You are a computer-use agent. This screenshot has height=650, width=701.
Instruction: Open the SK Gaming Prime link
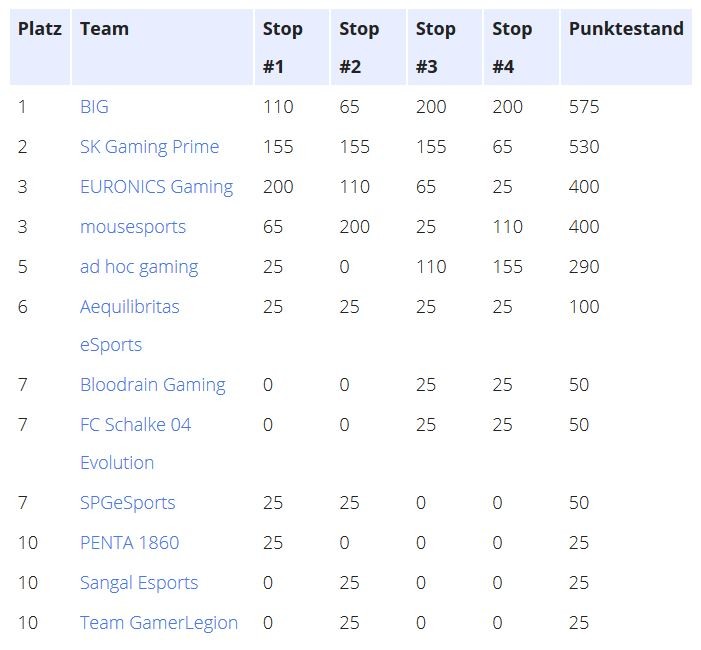149,147
